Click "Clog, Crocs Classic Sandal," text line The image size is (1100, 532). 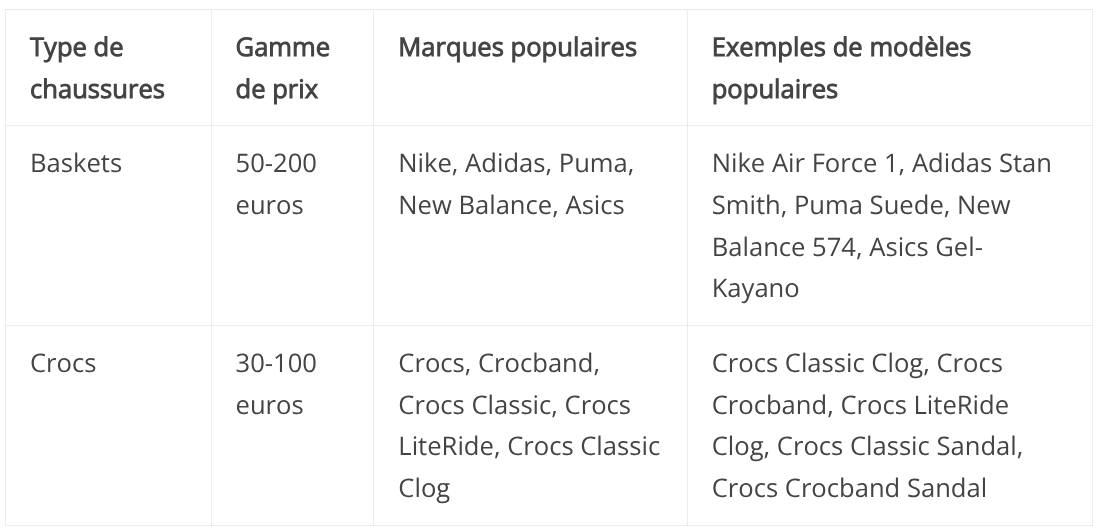(x=867, y=446)
